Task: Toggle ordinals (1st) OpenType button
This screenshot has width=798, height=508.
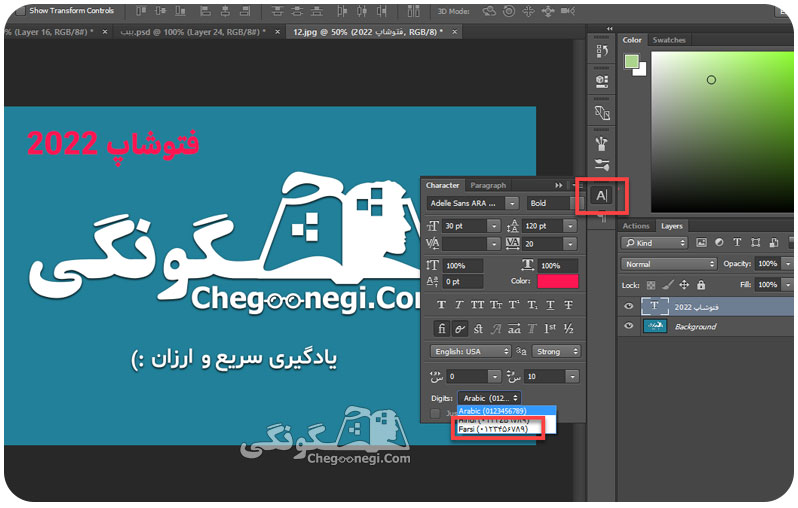Action: point(550,329)
